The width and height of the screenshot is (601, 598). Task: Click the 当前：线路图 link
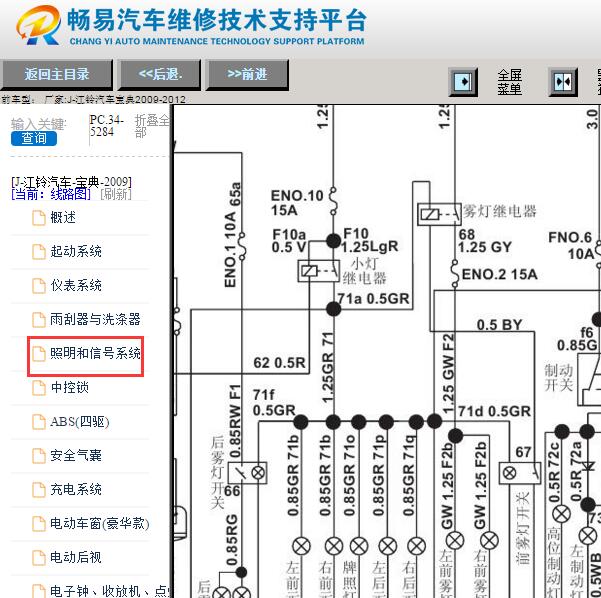coord(51,194)
